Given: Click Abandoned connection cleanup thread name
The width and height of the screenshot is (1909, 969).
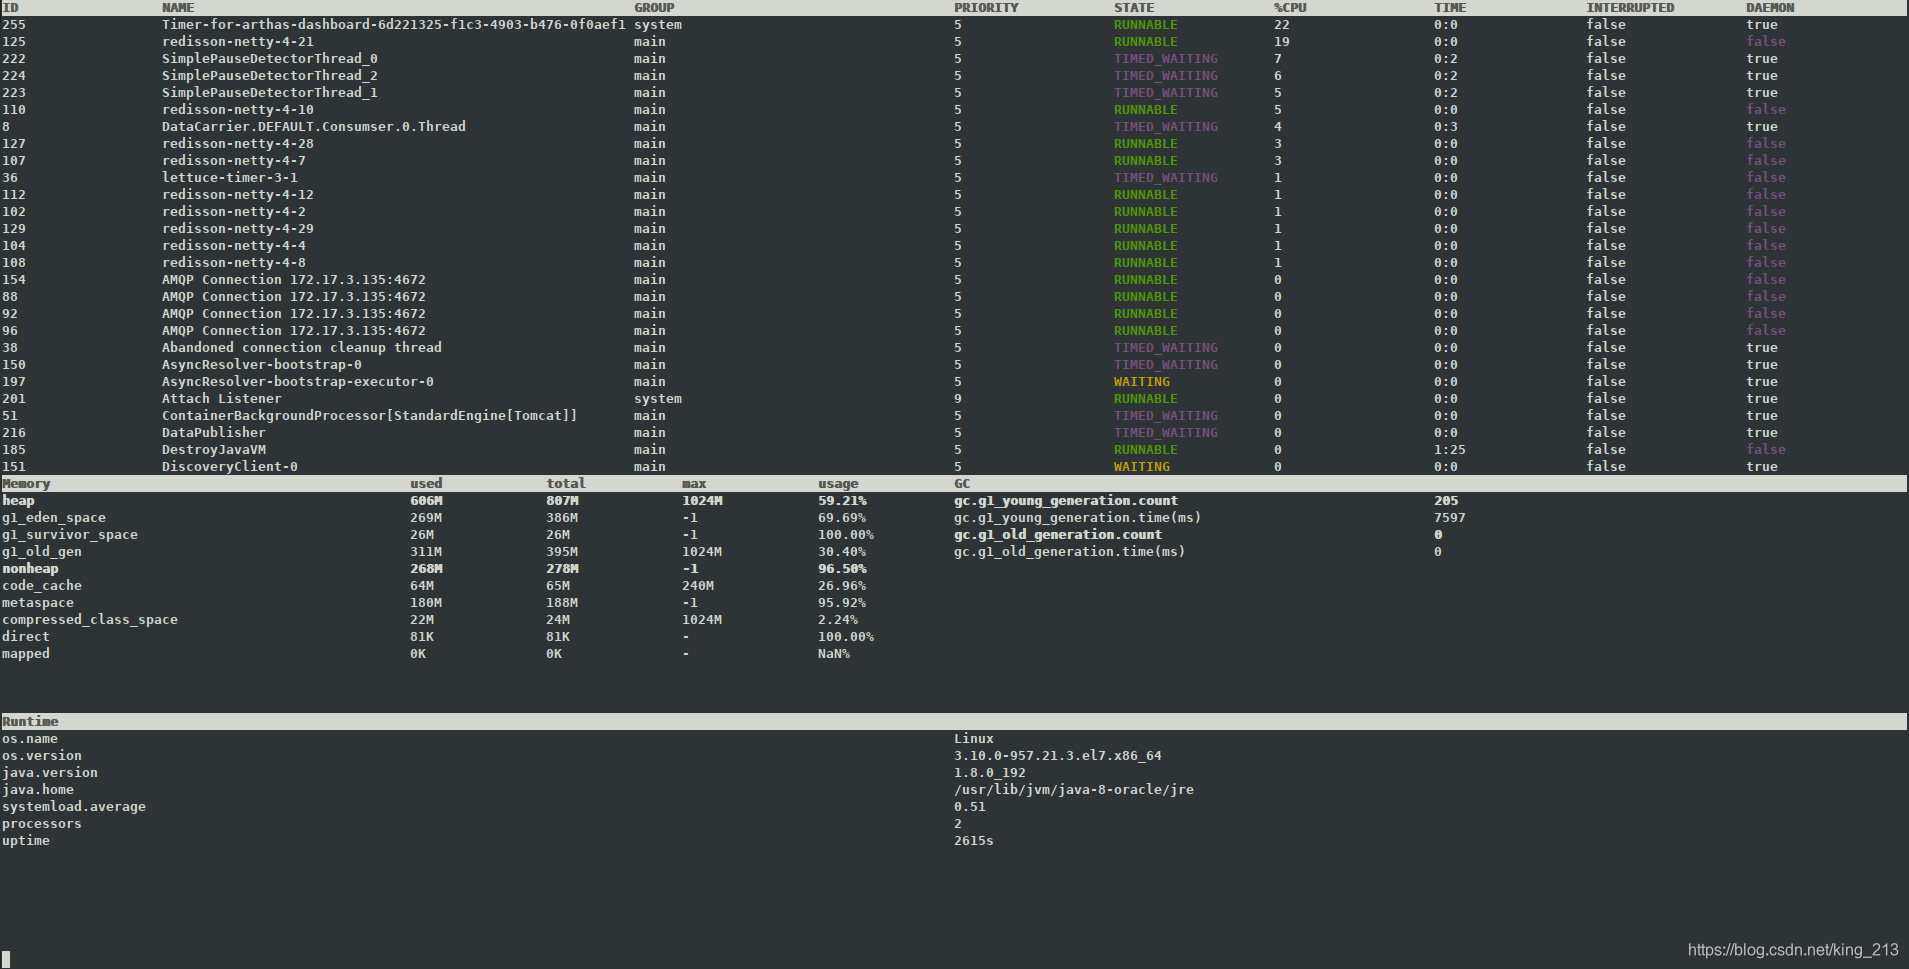Looking at the screenshot, I should point(302,348).
